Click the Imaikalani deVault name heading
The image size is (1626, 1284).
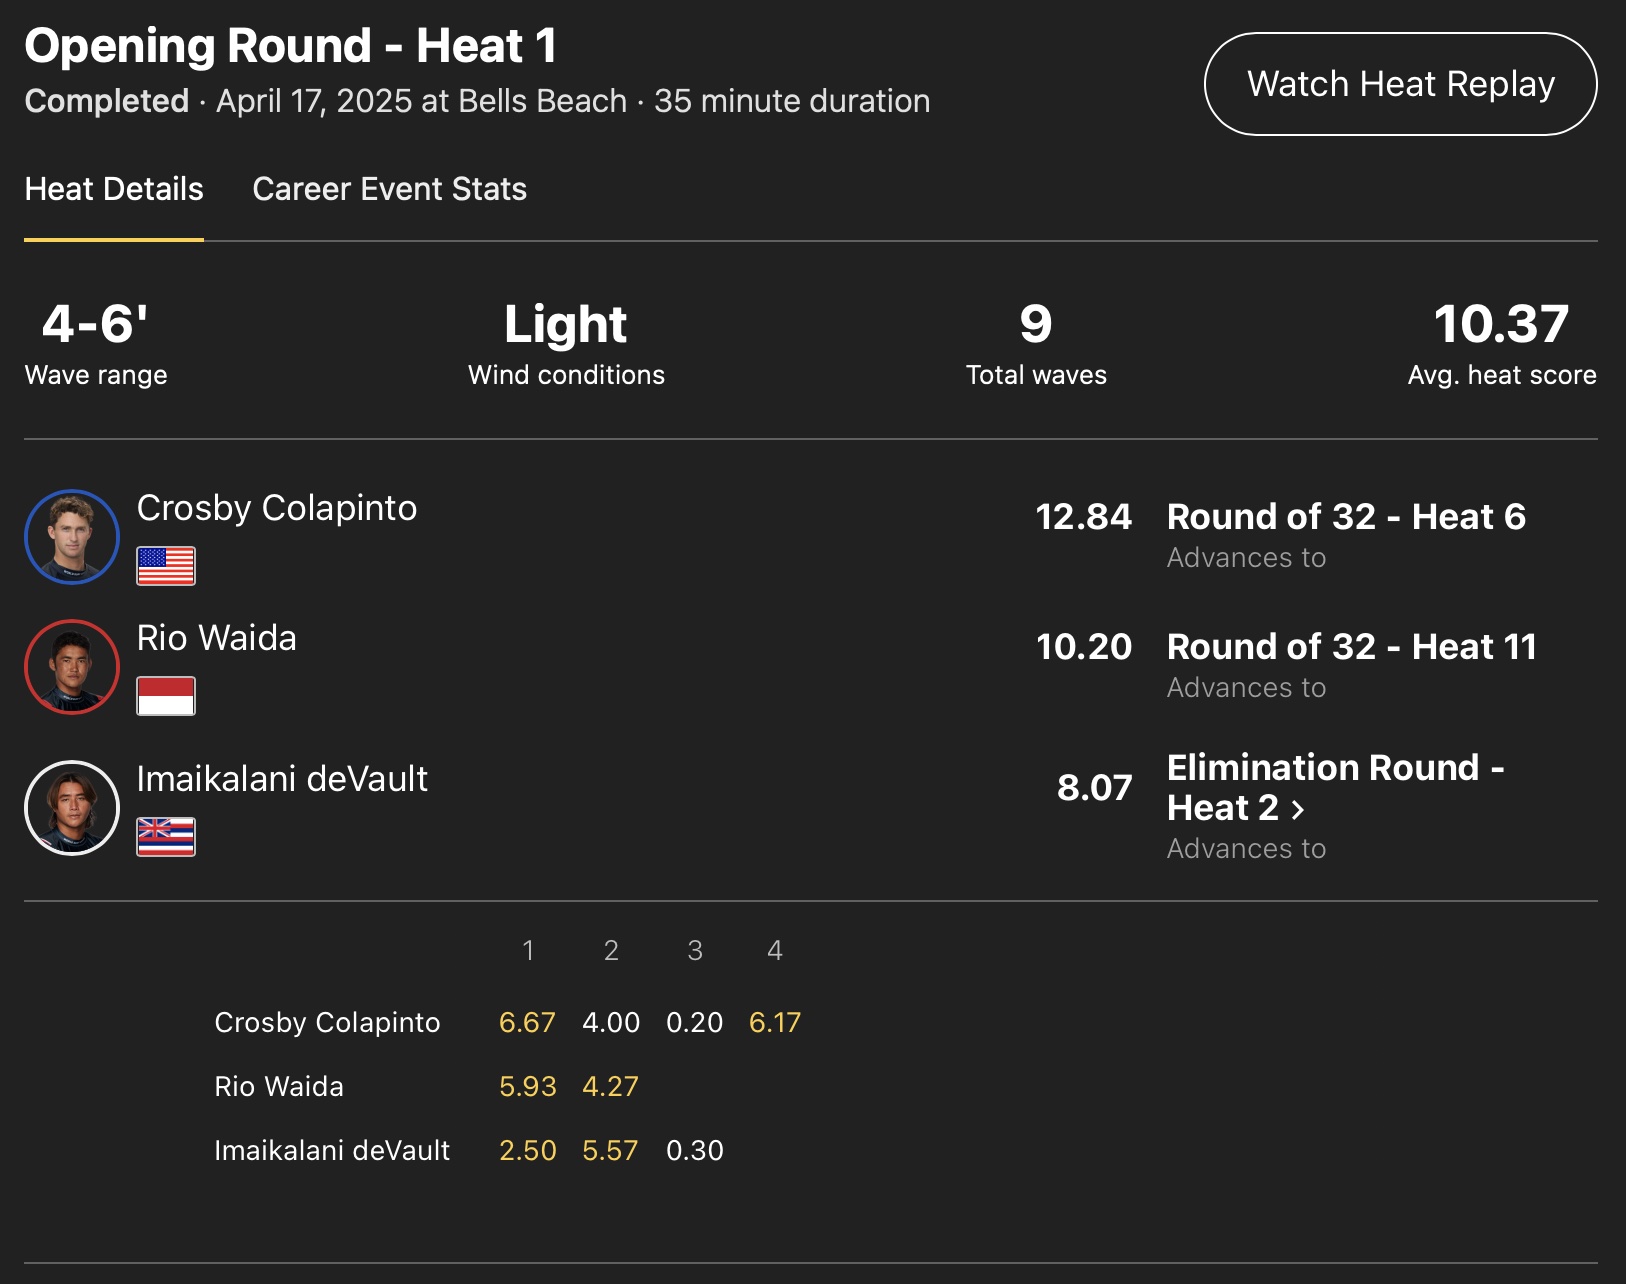point(282,779)
